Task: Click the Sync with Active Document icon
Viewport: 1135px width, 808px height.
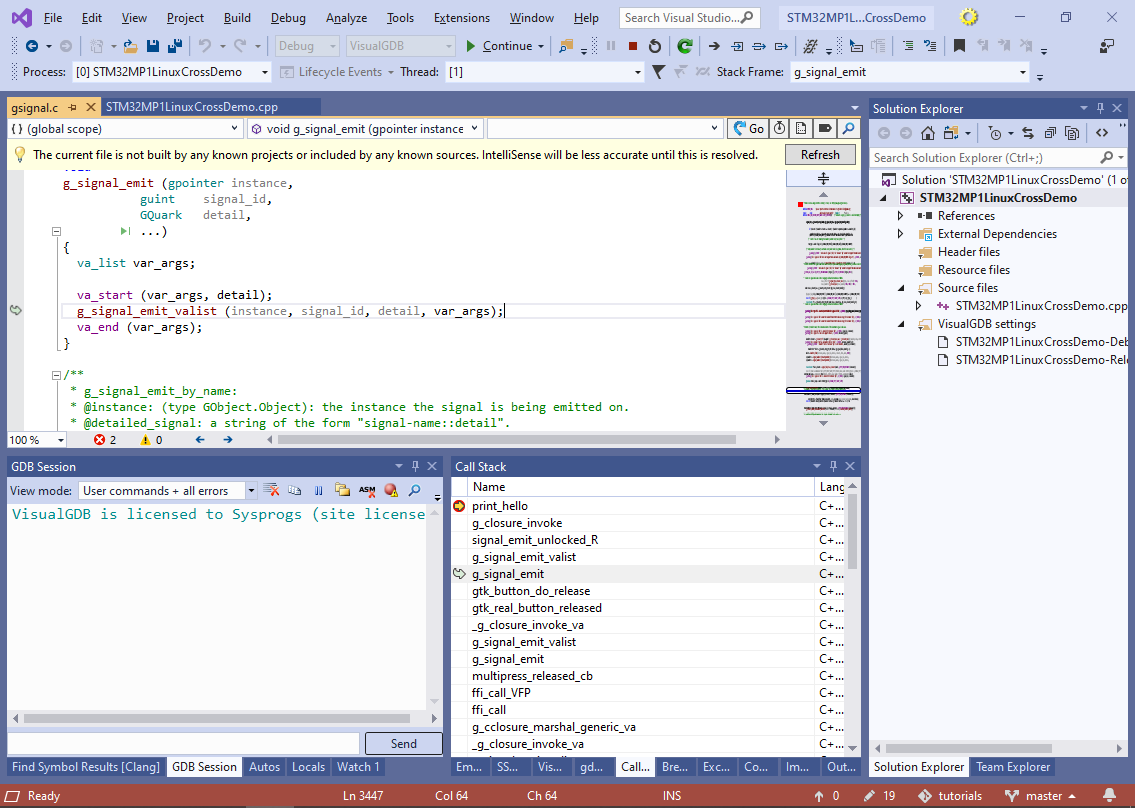Action: click(x=1028, y=132)
